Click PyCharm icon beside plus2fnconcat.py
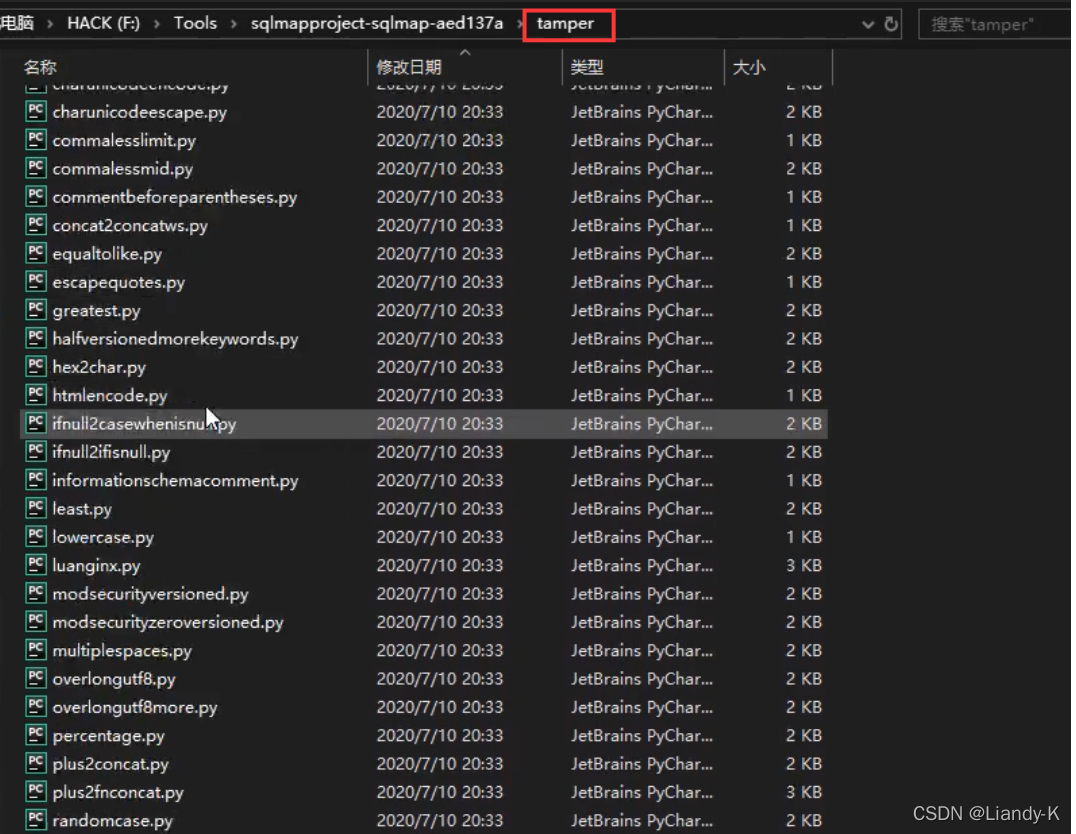Screen dimensions: 1076x834 [x=35, y=791]
